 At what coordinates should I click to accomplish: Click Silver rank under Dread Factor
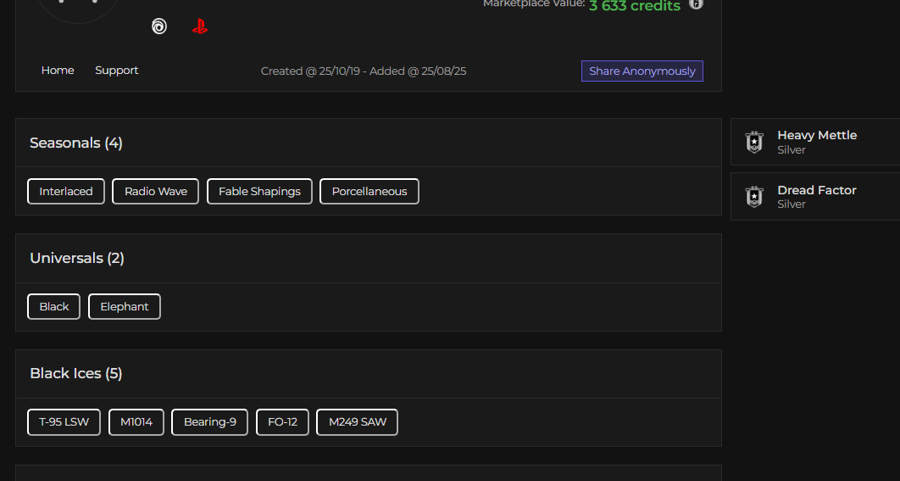coord(791,204)
